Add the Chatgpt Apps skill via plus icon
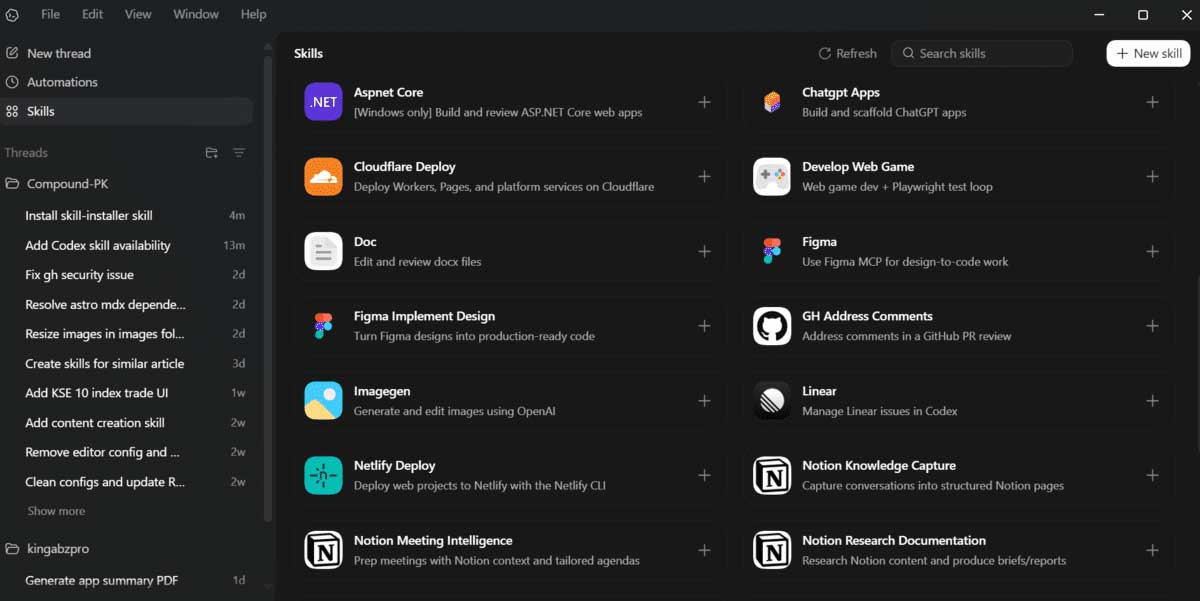Viewport: 1200px width, 601px height. 1152,102
